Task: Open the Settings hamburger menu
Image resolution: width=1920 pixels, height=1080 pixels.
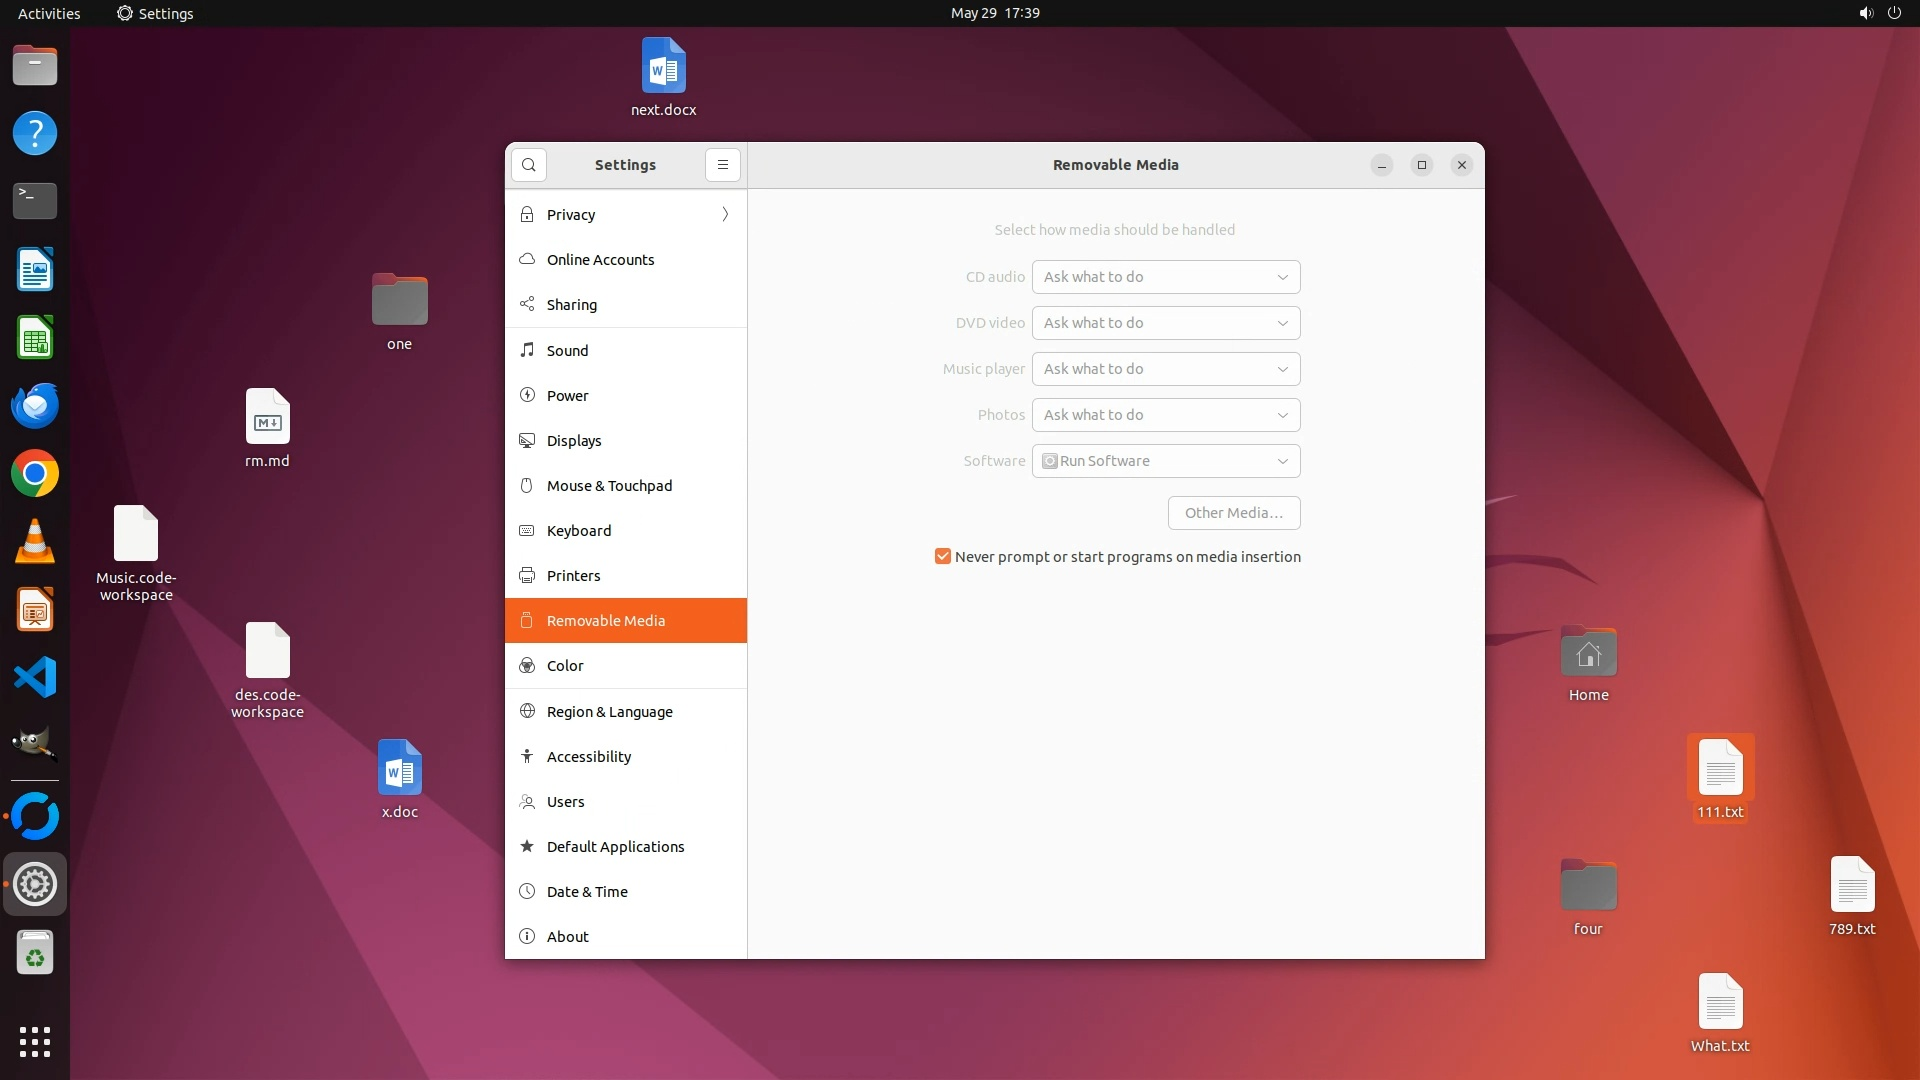Action: pyautogui.click(x=722, y=165)
